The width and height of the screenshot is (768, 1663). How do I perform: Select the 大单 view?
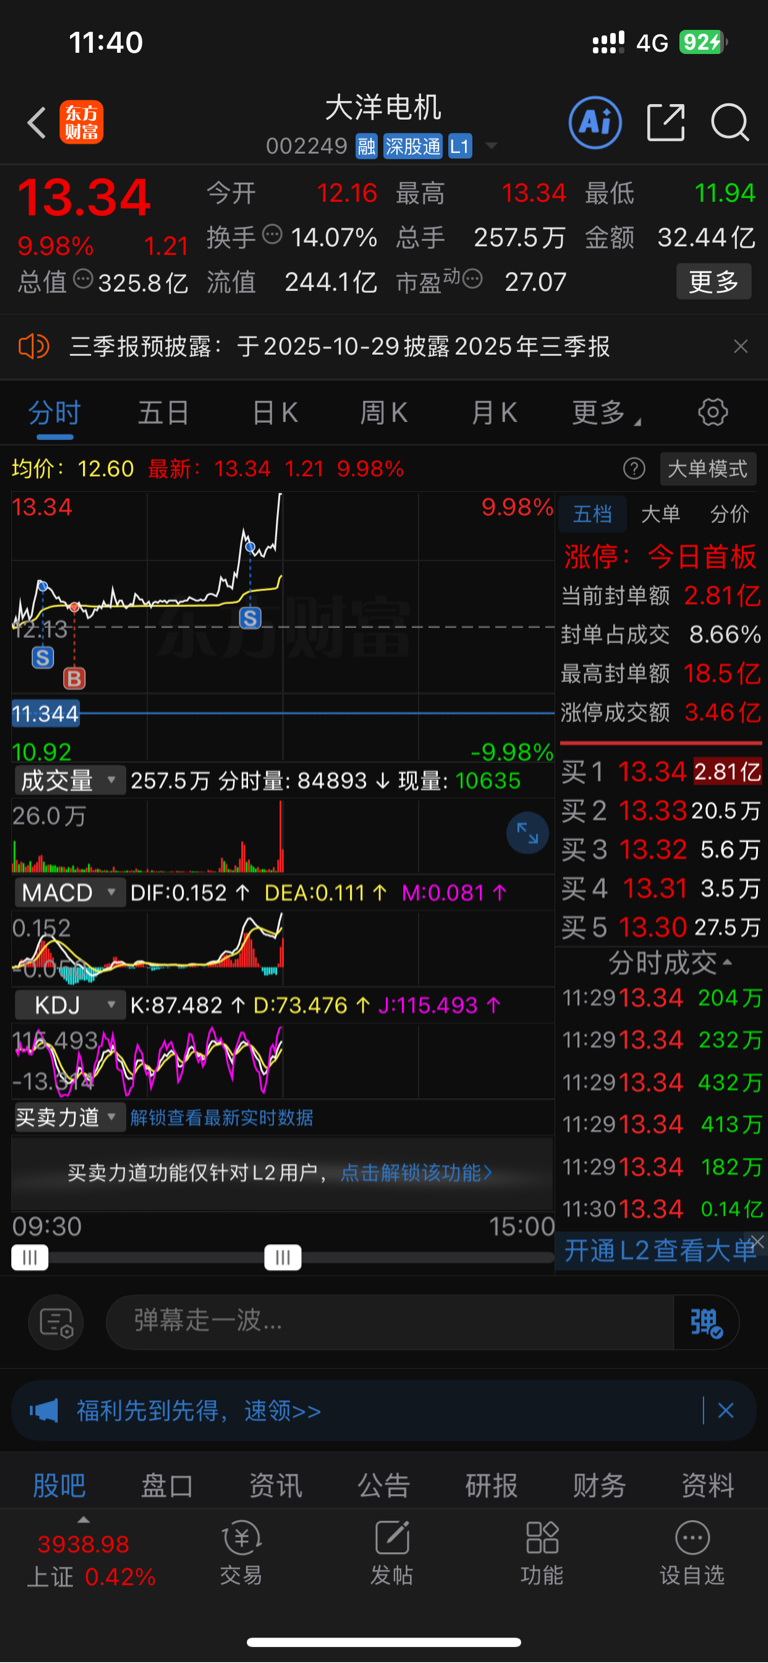coord(660,513)
